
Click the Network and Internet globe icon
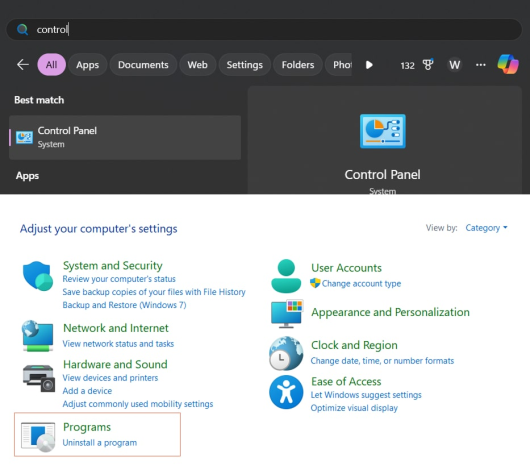coord(38,336)
